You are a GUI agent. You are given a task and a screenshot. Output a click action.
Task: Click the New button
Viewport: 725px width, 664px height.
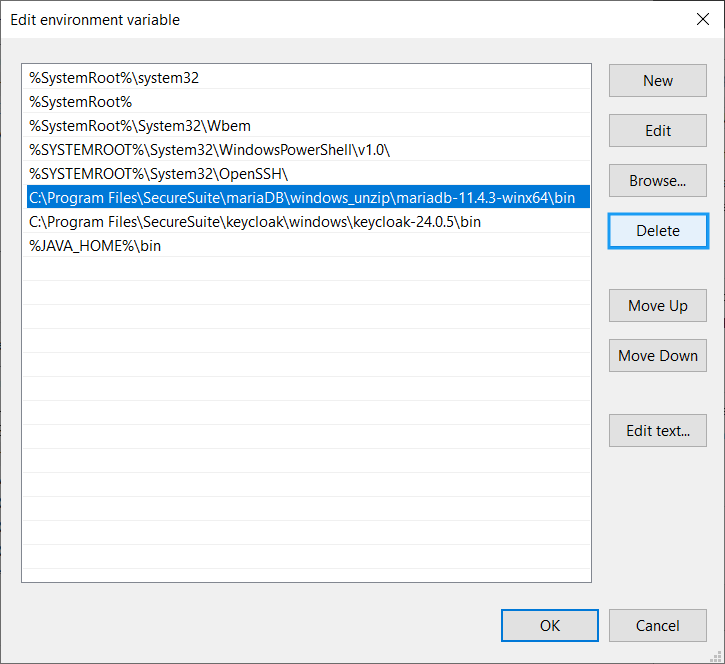(657, 80)
